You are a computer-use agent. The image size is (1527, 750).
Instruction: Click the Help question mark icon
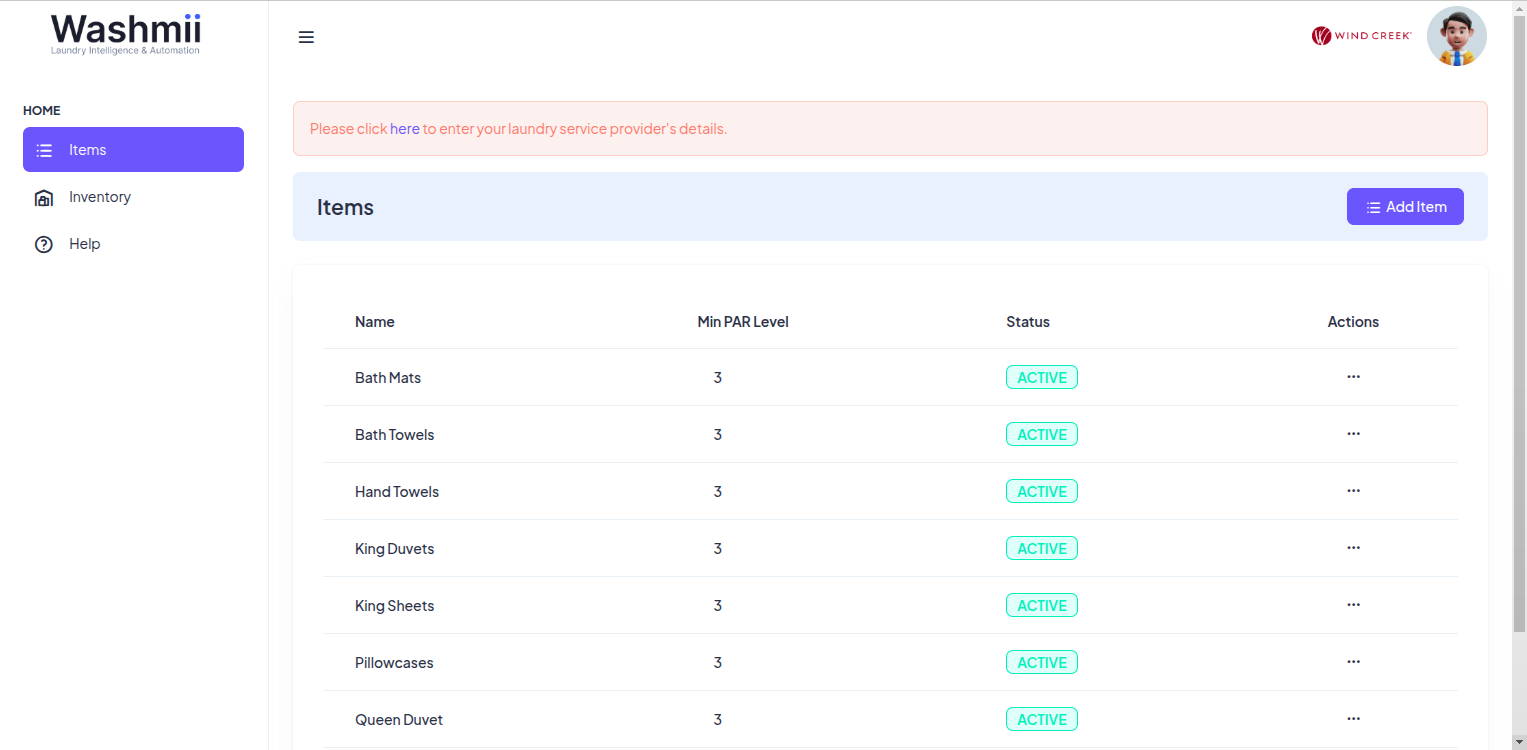(44, 244)
